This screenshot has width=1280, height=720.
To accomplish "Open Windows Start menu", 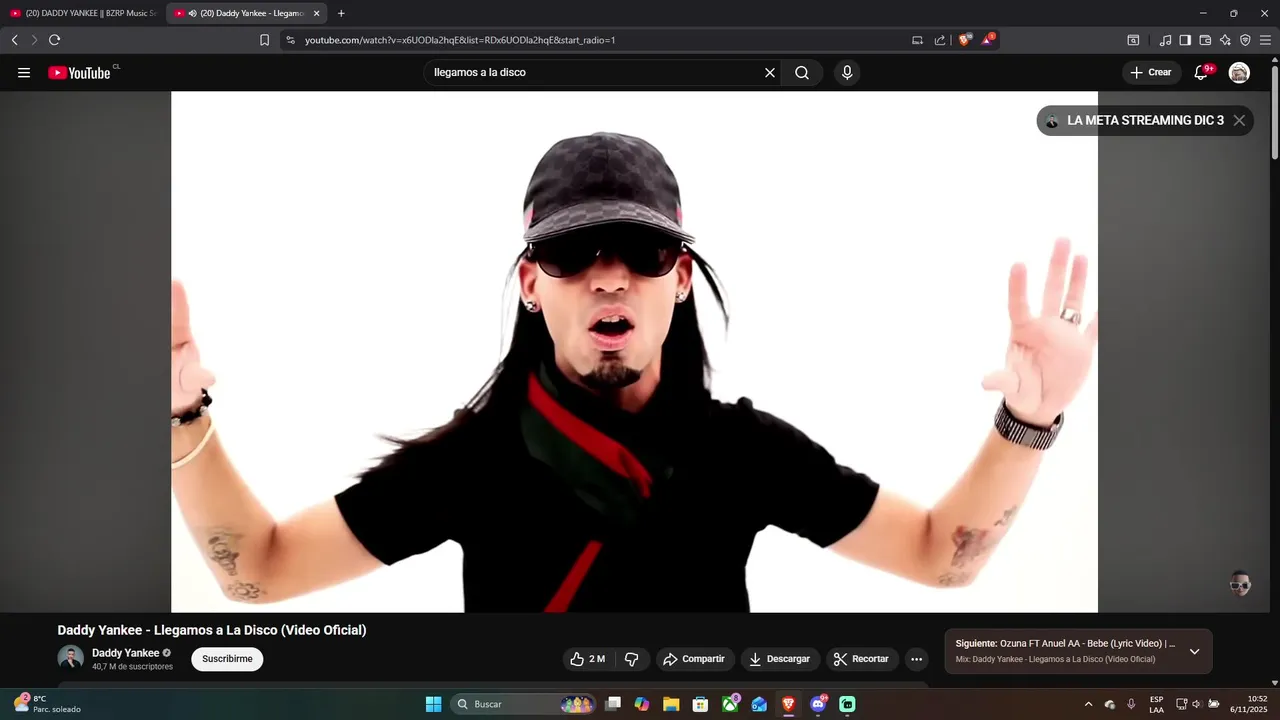I will tap(433, 704).
